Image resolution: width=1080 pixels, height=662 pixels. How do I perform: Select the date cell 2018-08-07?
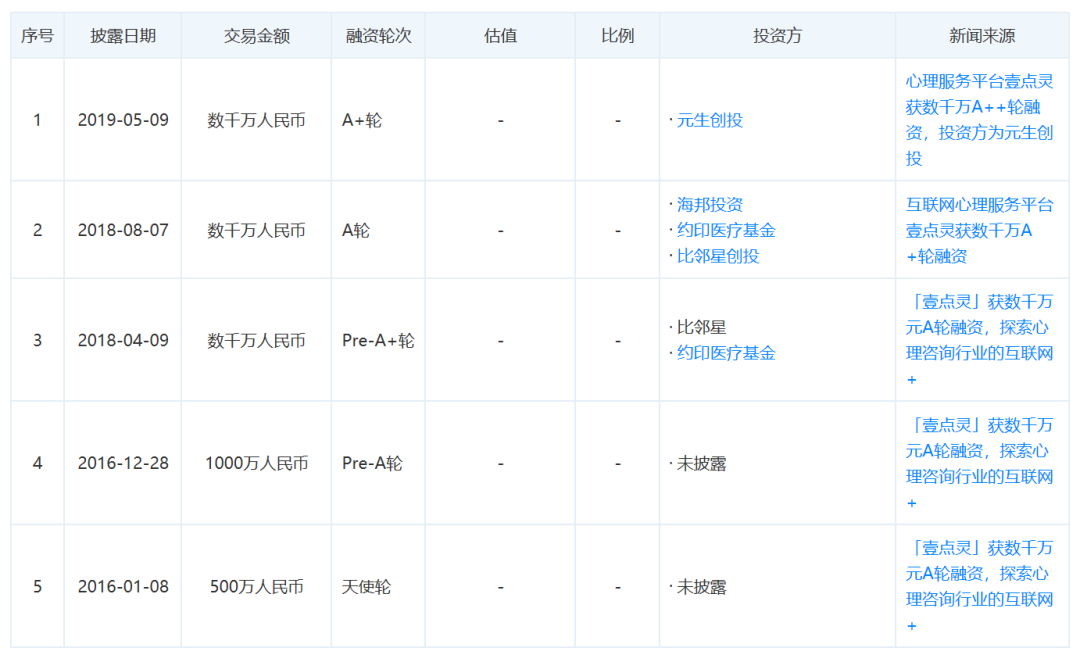click(123, 230)
